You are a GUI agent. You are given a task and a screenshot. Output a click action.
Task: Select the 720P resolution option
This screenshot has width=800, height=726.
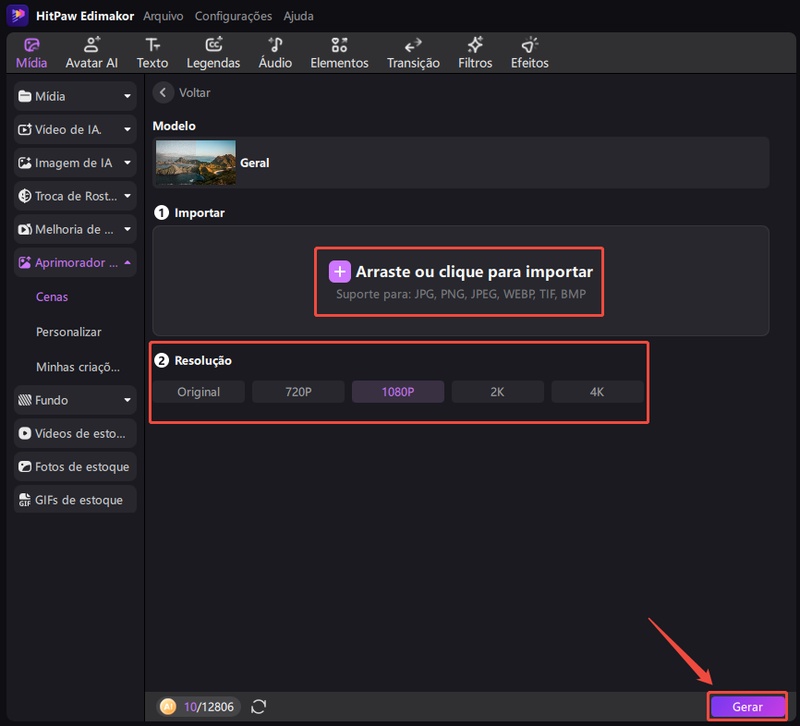tap(298, 392)
